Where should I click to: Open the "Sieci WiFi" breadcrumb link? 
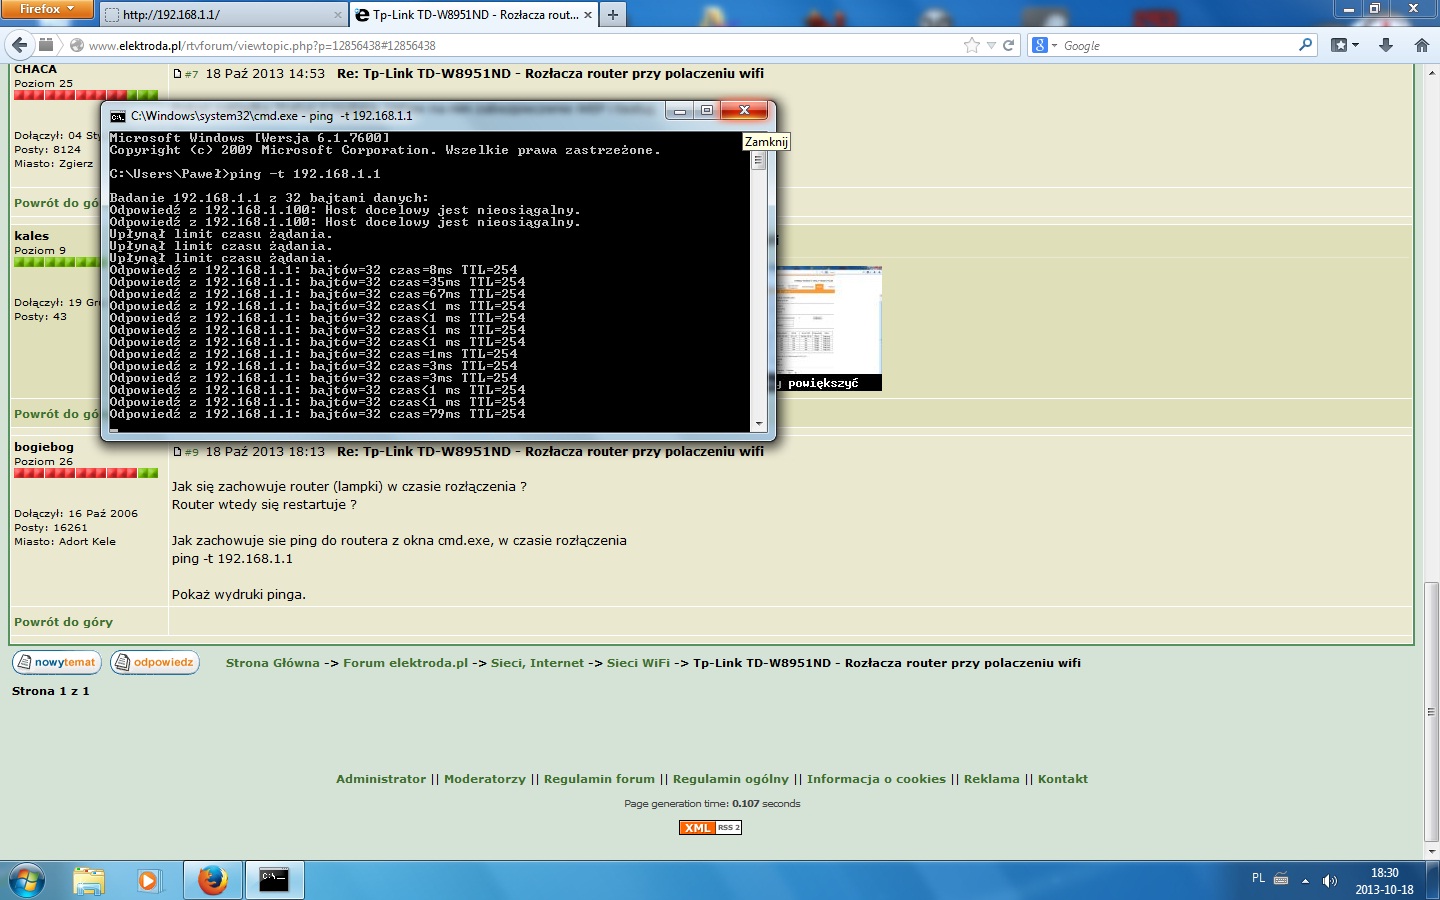pos(638,663)
